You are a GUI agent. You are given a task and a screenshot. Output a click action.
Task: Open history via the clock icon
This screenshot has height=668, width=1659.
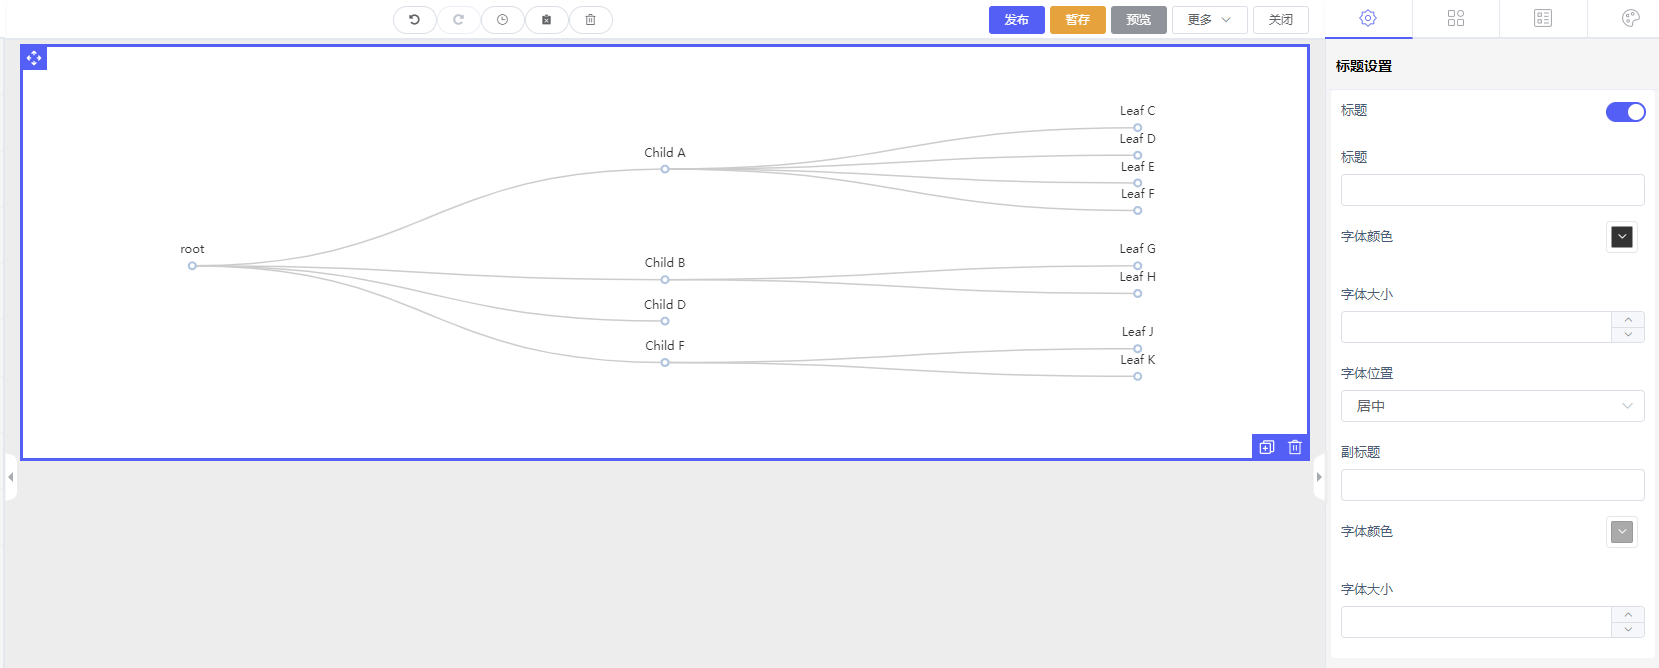click(x=502, y=20)
